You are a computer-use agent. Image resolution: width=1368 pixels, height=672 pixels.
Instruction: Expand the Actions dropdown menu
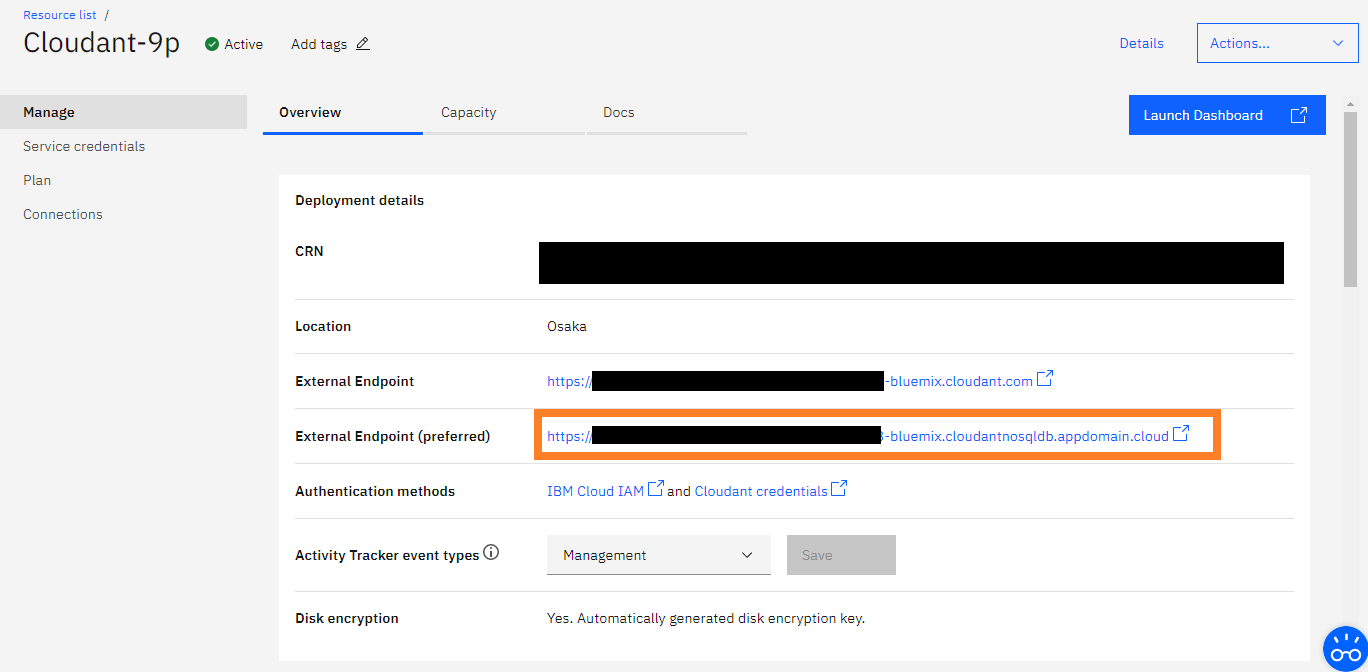(x=1277, y=43)
